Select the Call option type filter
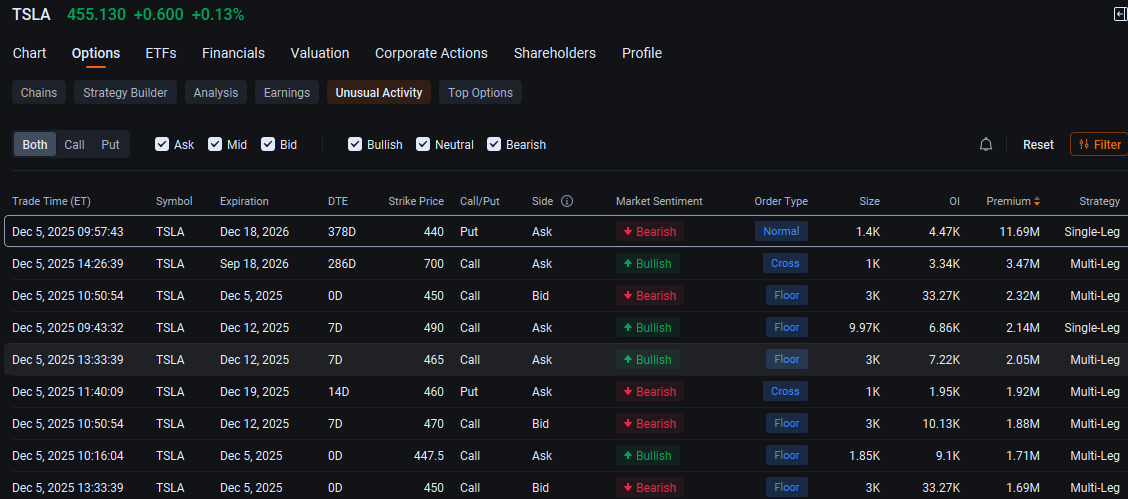 [74, 145]
